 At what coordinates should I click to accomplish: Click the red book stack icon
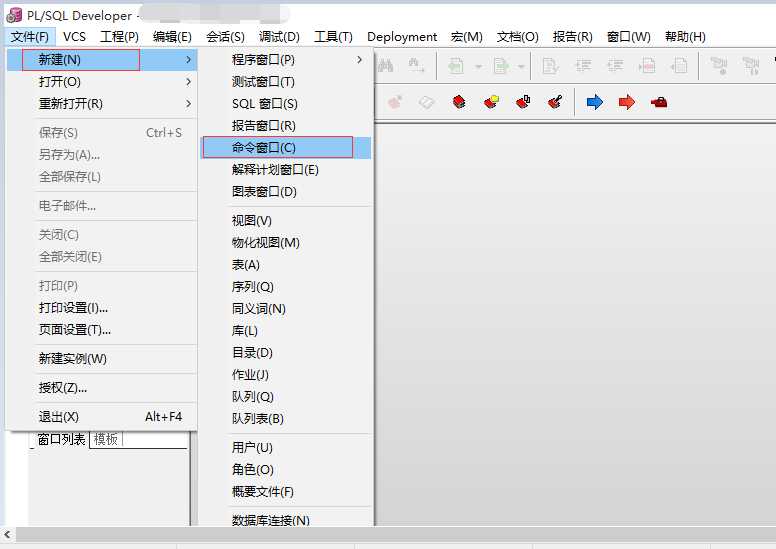coord(459,102)
